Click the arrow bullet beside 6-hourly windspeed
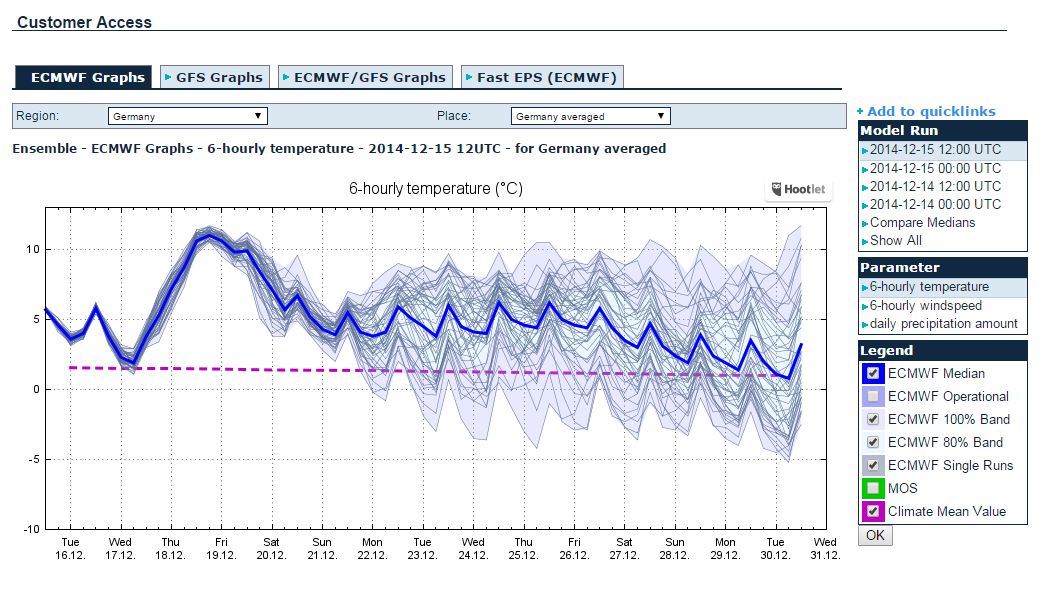 click(x=865, y=307)
